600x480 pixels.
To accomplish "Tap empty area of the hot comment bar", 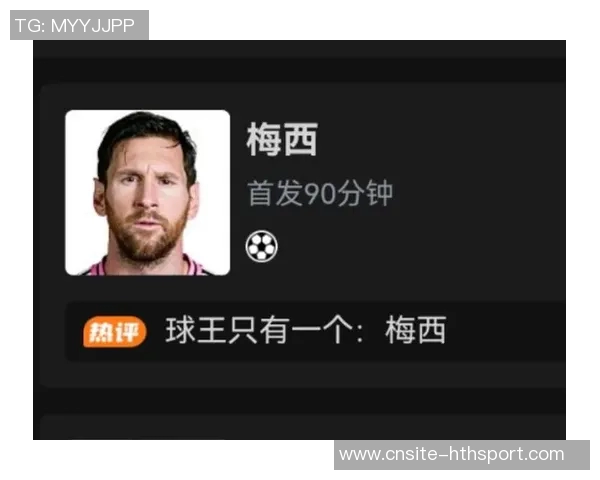I will click(x=505, y=331).
